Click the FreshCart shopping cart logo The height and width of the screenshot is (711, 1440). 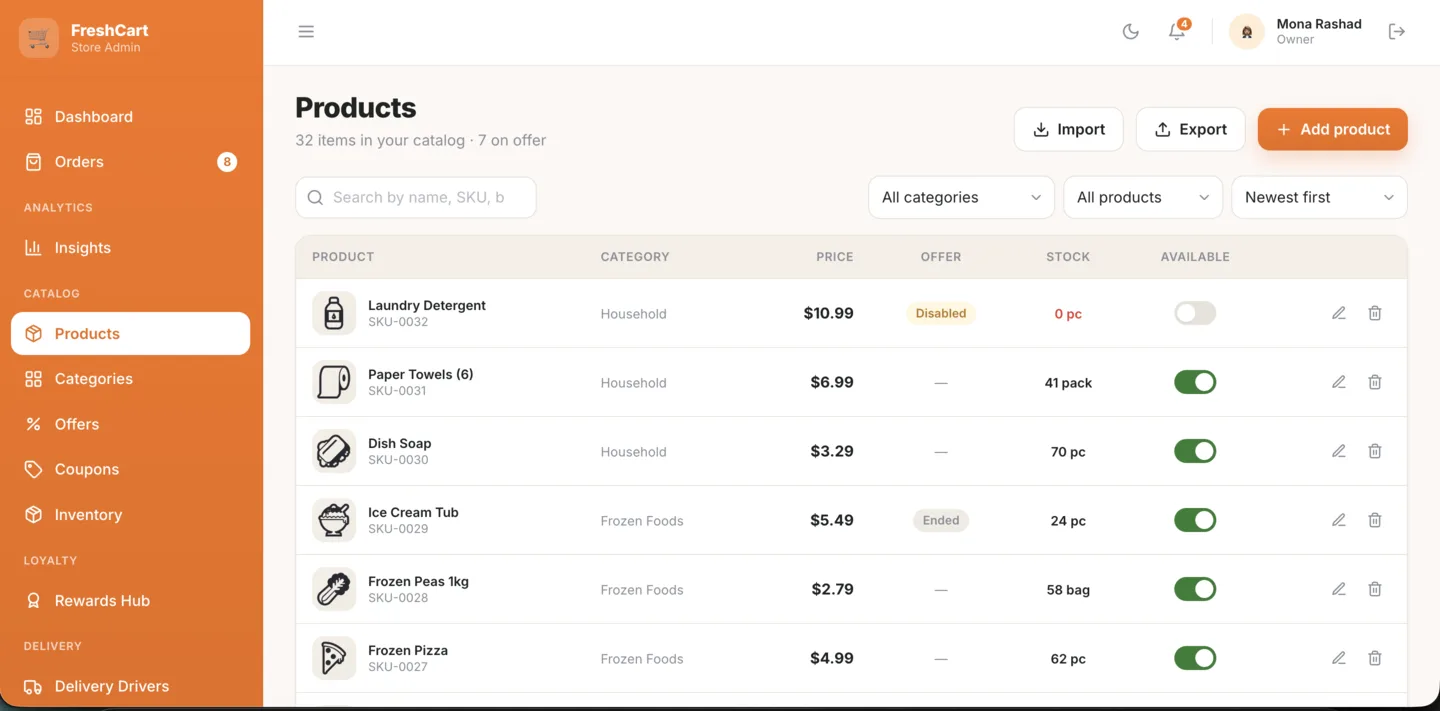coord(39,38)
